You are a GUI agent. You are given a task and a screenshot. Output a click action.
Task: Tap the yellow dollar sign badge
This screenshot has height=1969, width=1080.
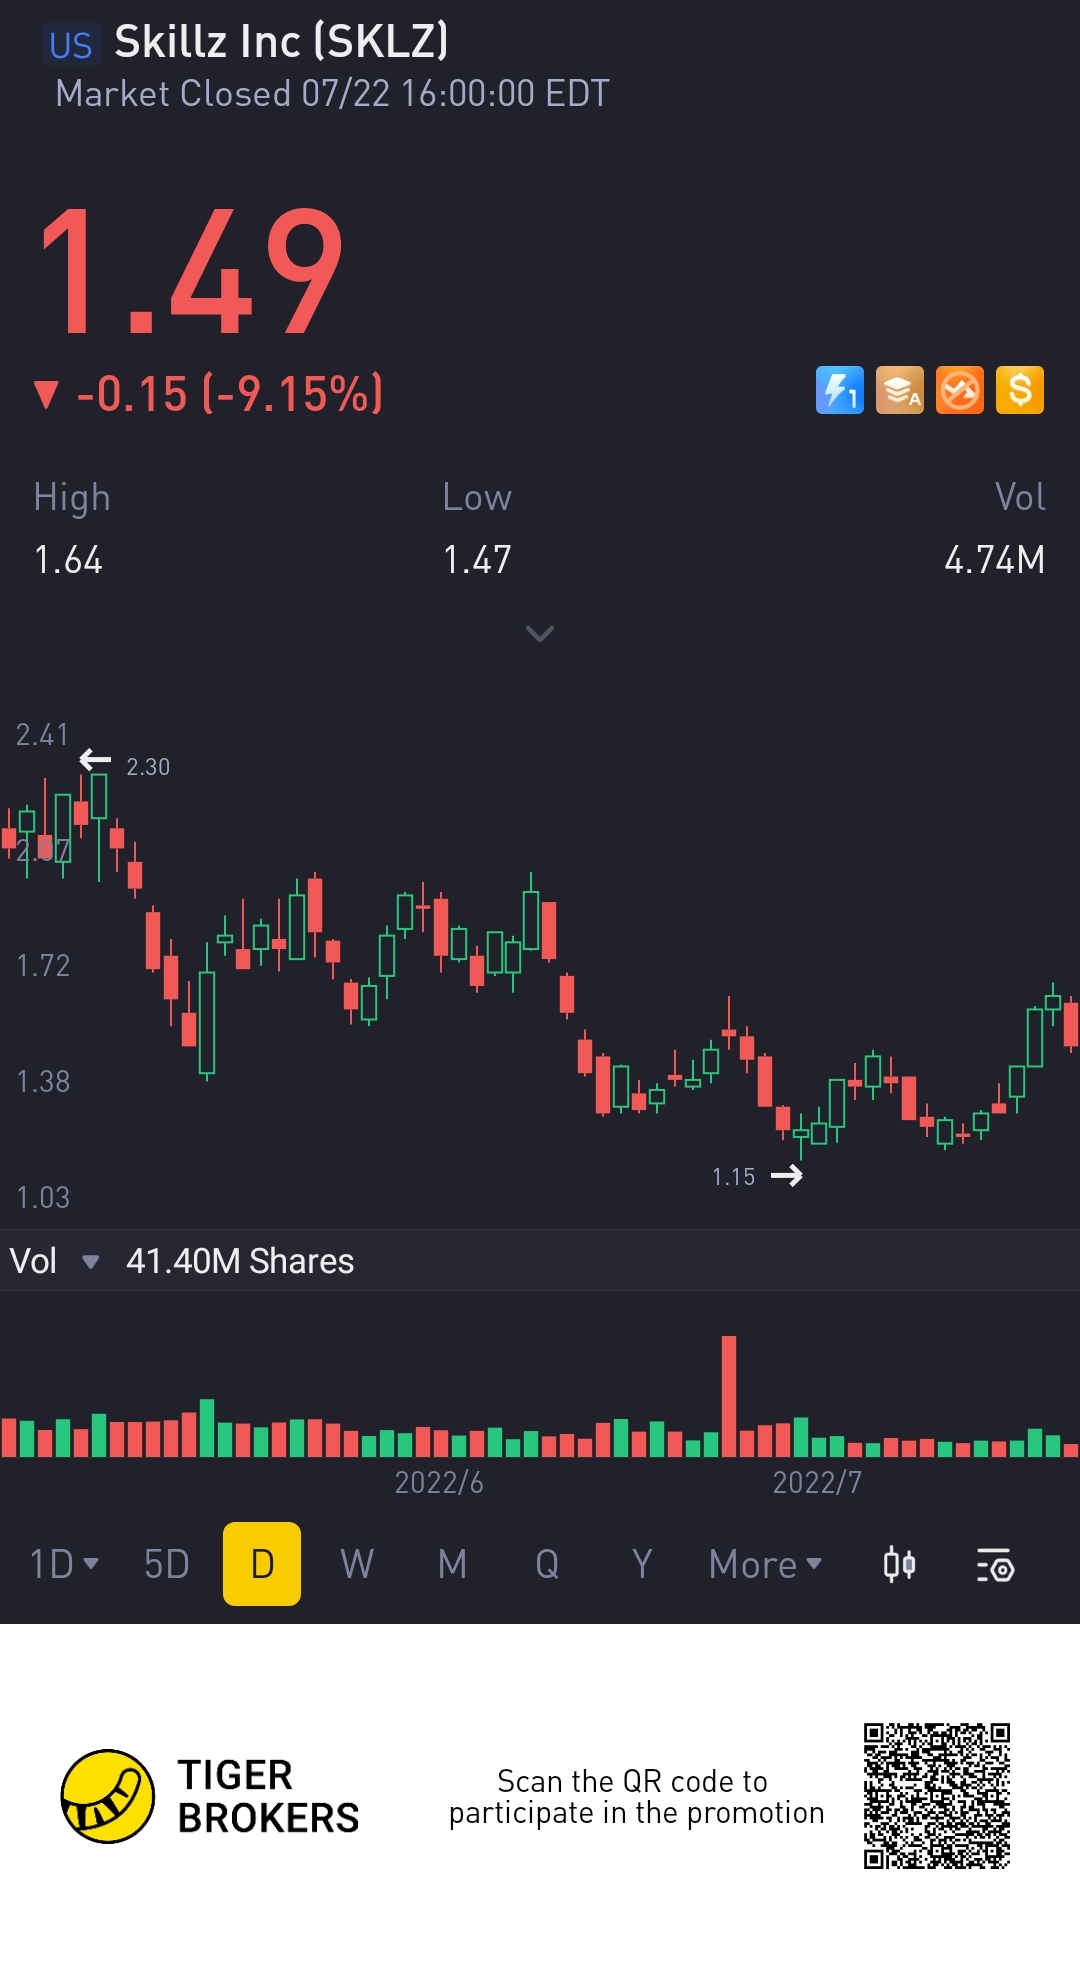pyautogui.click(x=1019, y=390)
